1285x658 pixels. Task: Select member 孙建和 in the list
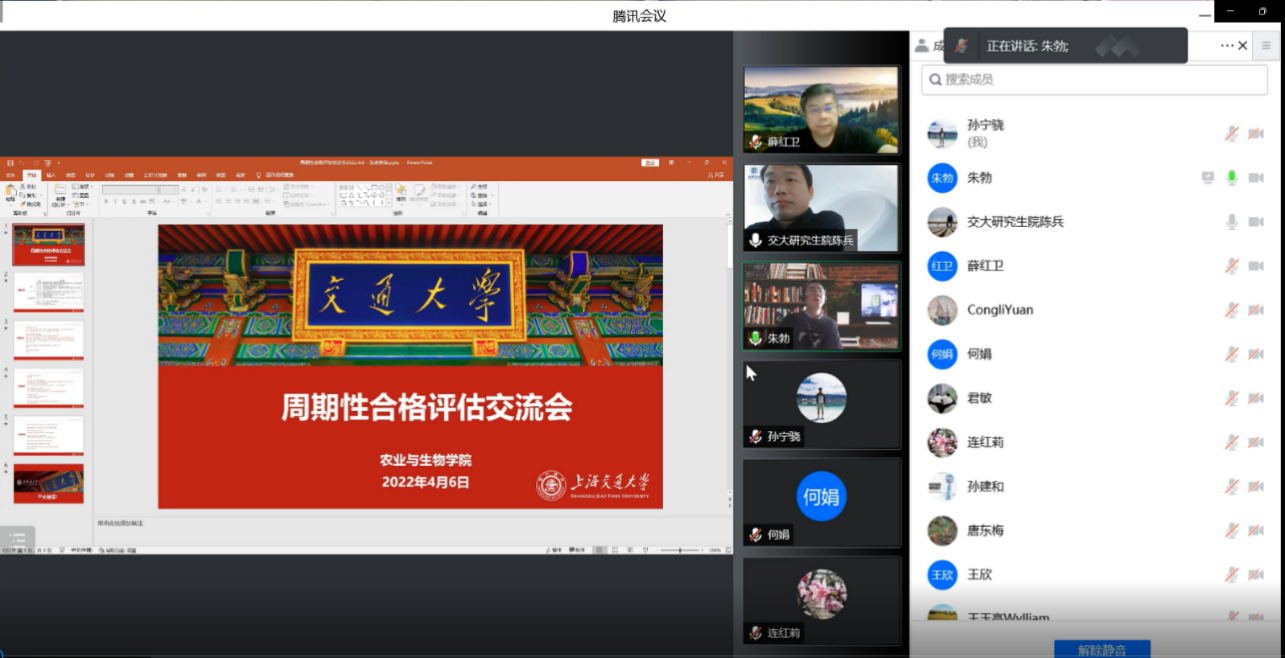click(x=1097, y=486)
